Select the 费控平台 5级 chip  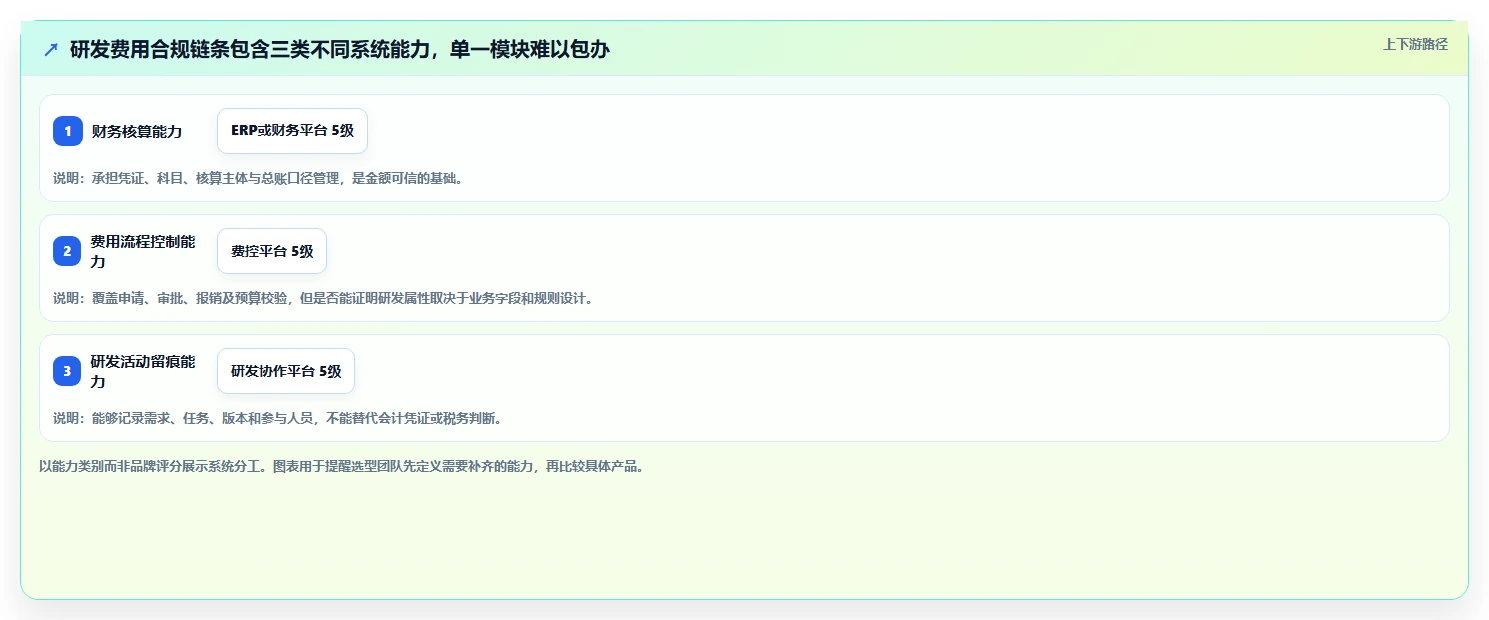click(x=272, y=251)
